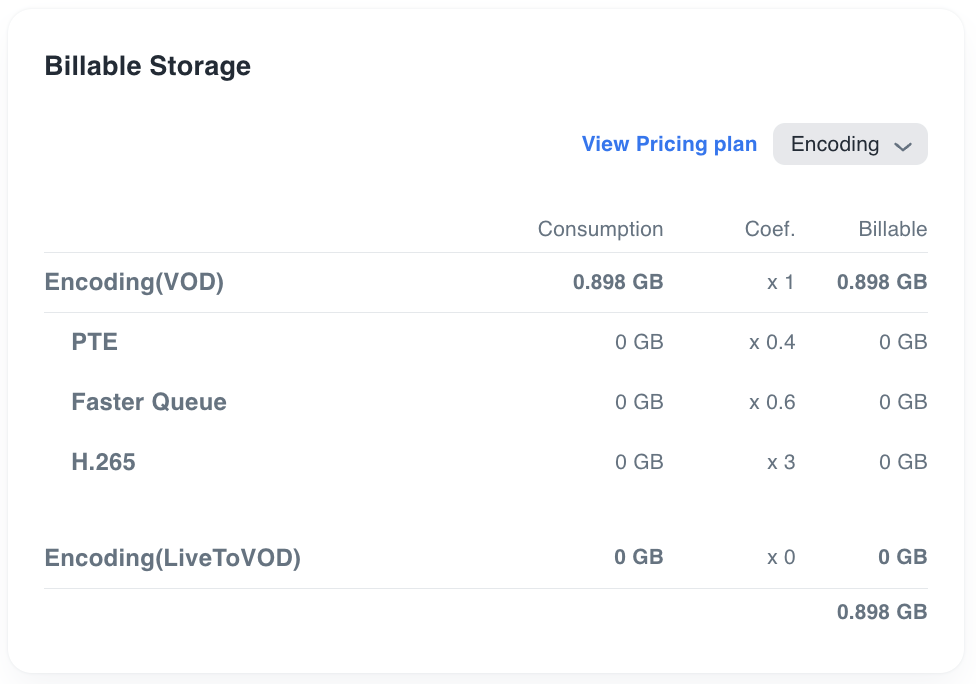Viewport: 976px width, 684px height.
Task: Click the PTE row label
Action: [x=95, y=342]
